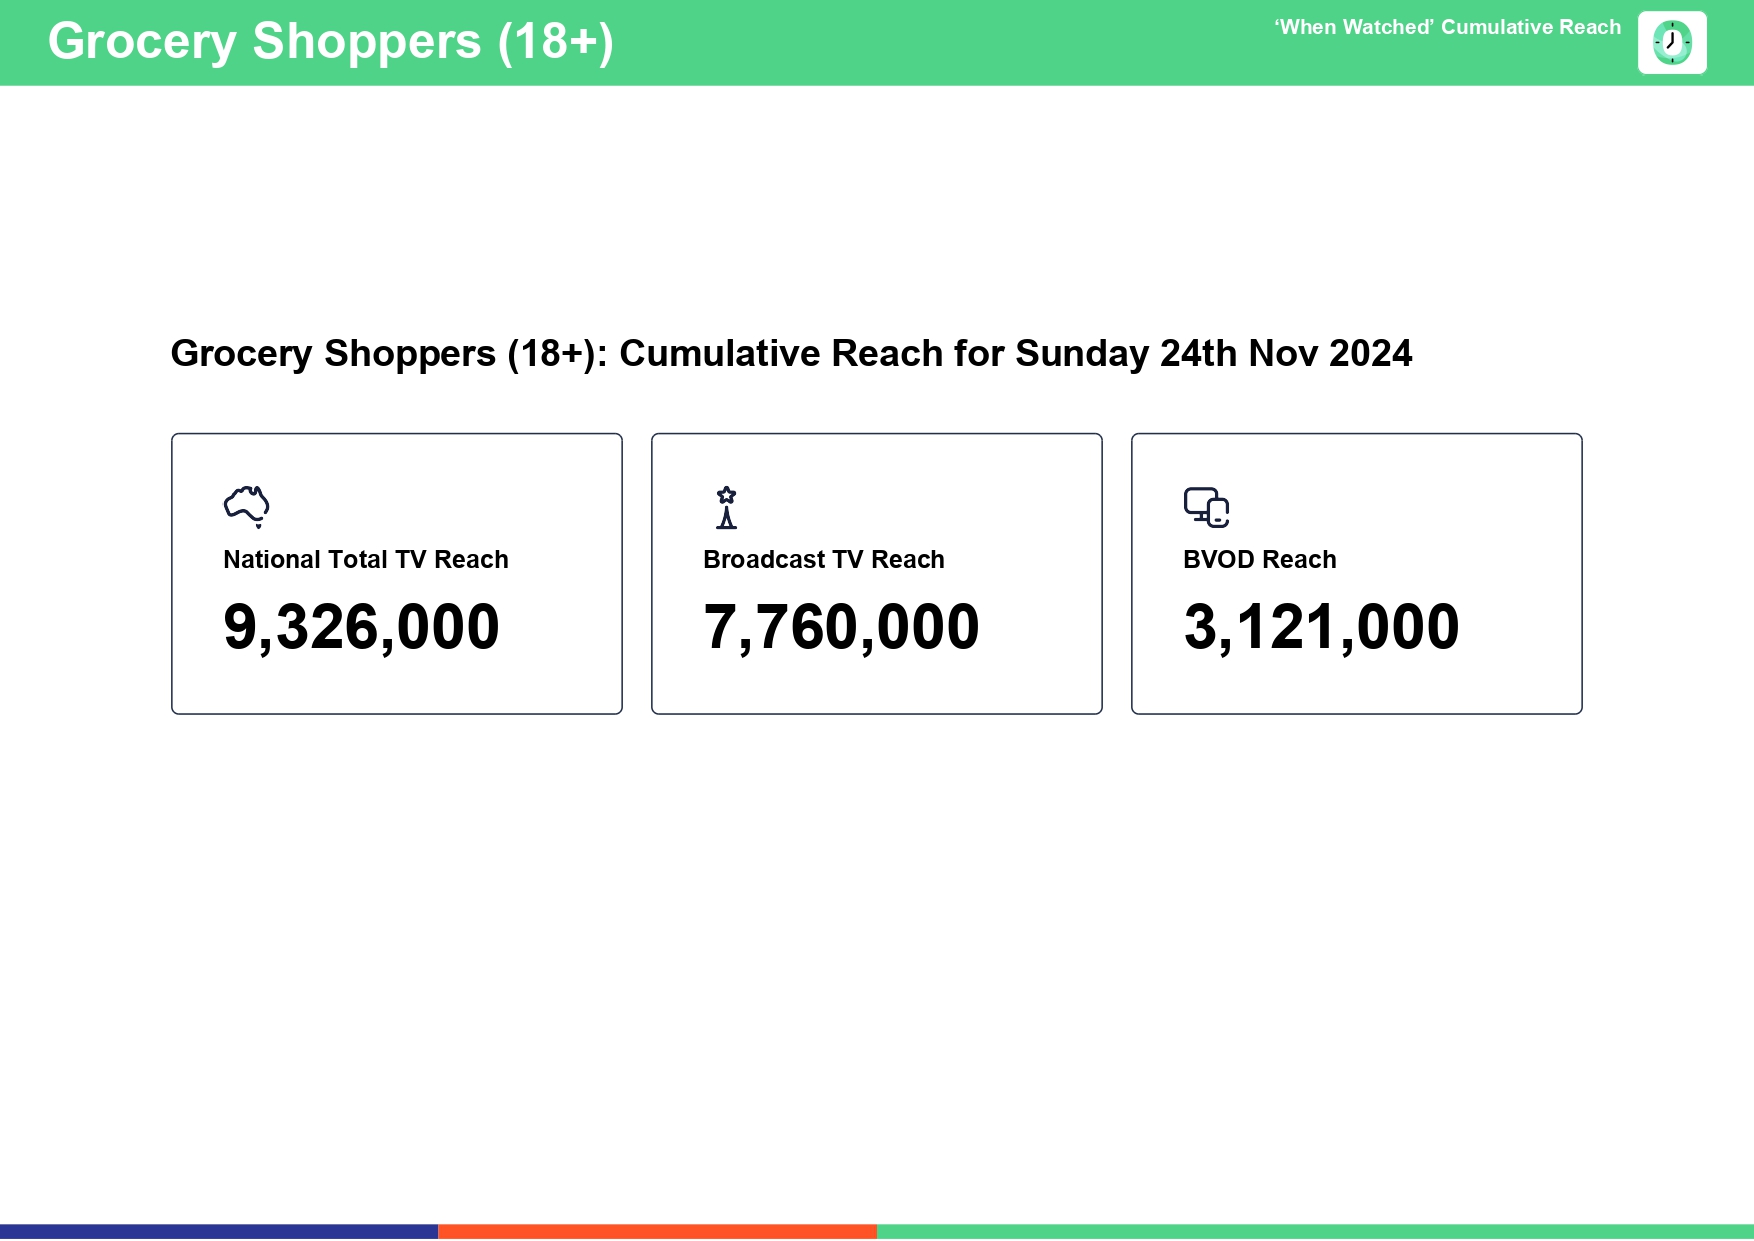Select the BVOD Reach card
The width and height of the screenshot is (1754, 1241).
(x=1357, y=573)
